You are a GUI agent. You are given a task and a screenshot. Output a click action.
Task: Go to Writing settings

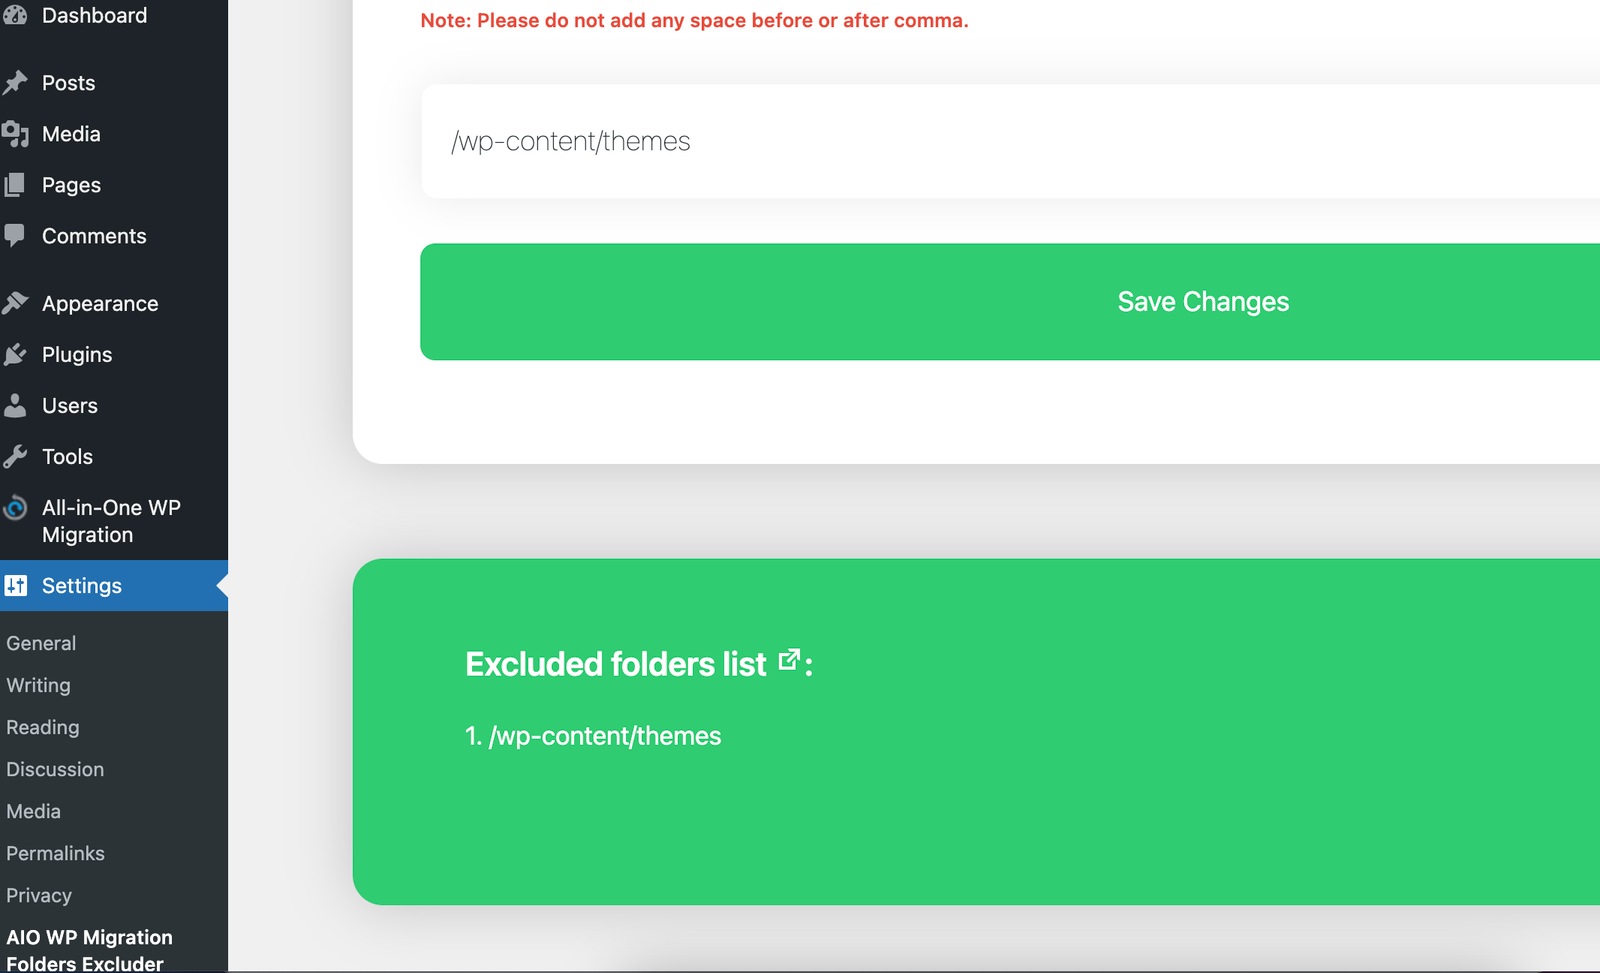point(39,685)
